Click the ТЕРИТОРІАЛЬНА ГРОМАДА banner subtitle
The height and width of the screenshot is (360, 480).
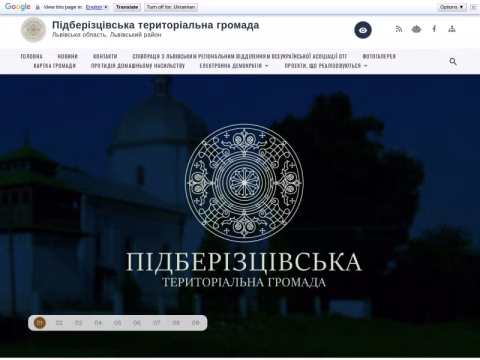coord(244,282)
